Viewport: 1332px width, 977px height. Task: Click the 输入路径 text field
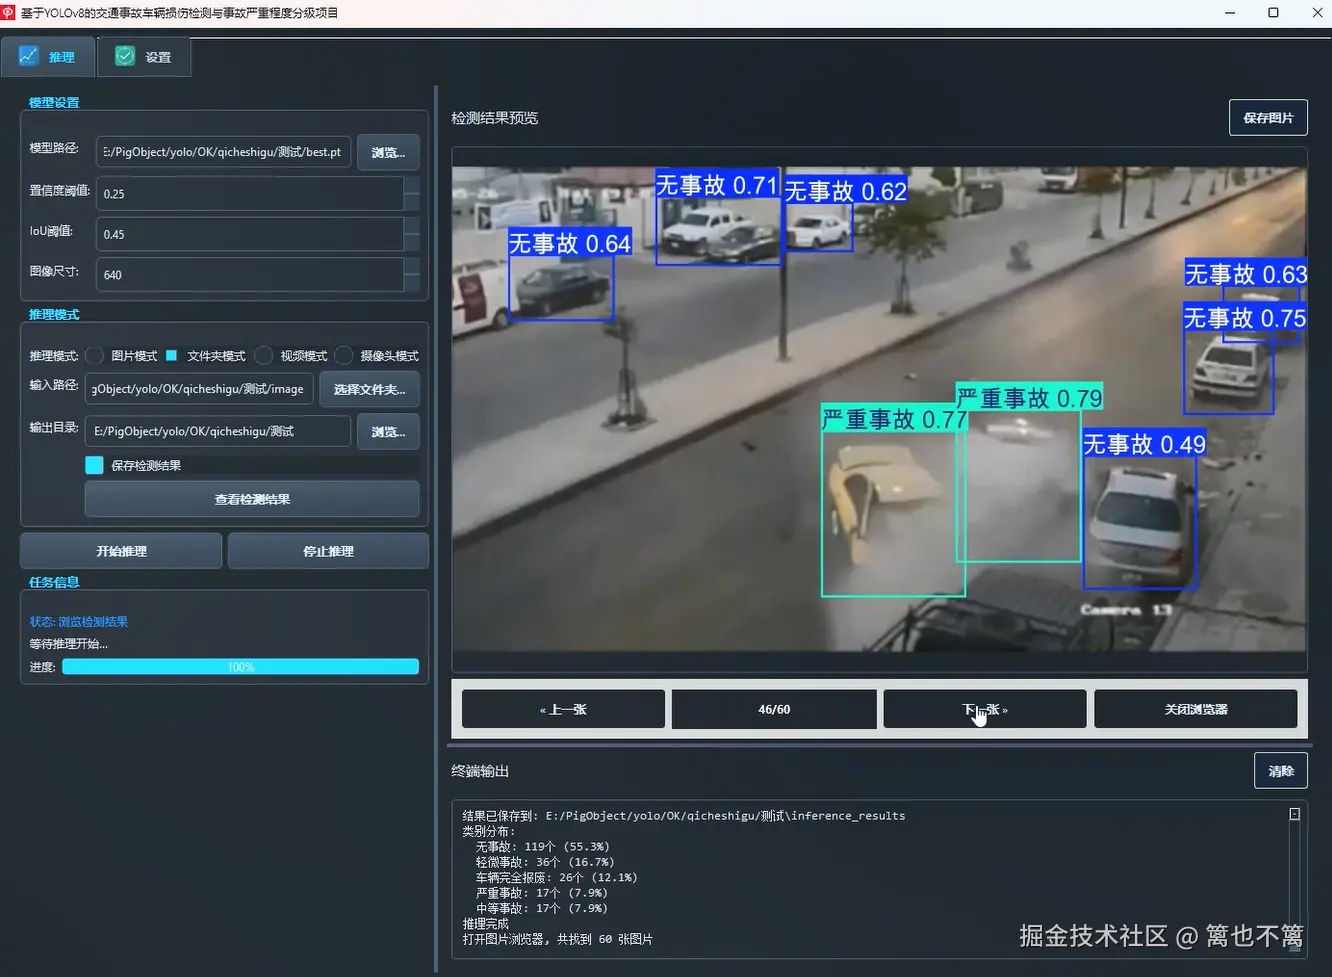(x=199, y=389)
